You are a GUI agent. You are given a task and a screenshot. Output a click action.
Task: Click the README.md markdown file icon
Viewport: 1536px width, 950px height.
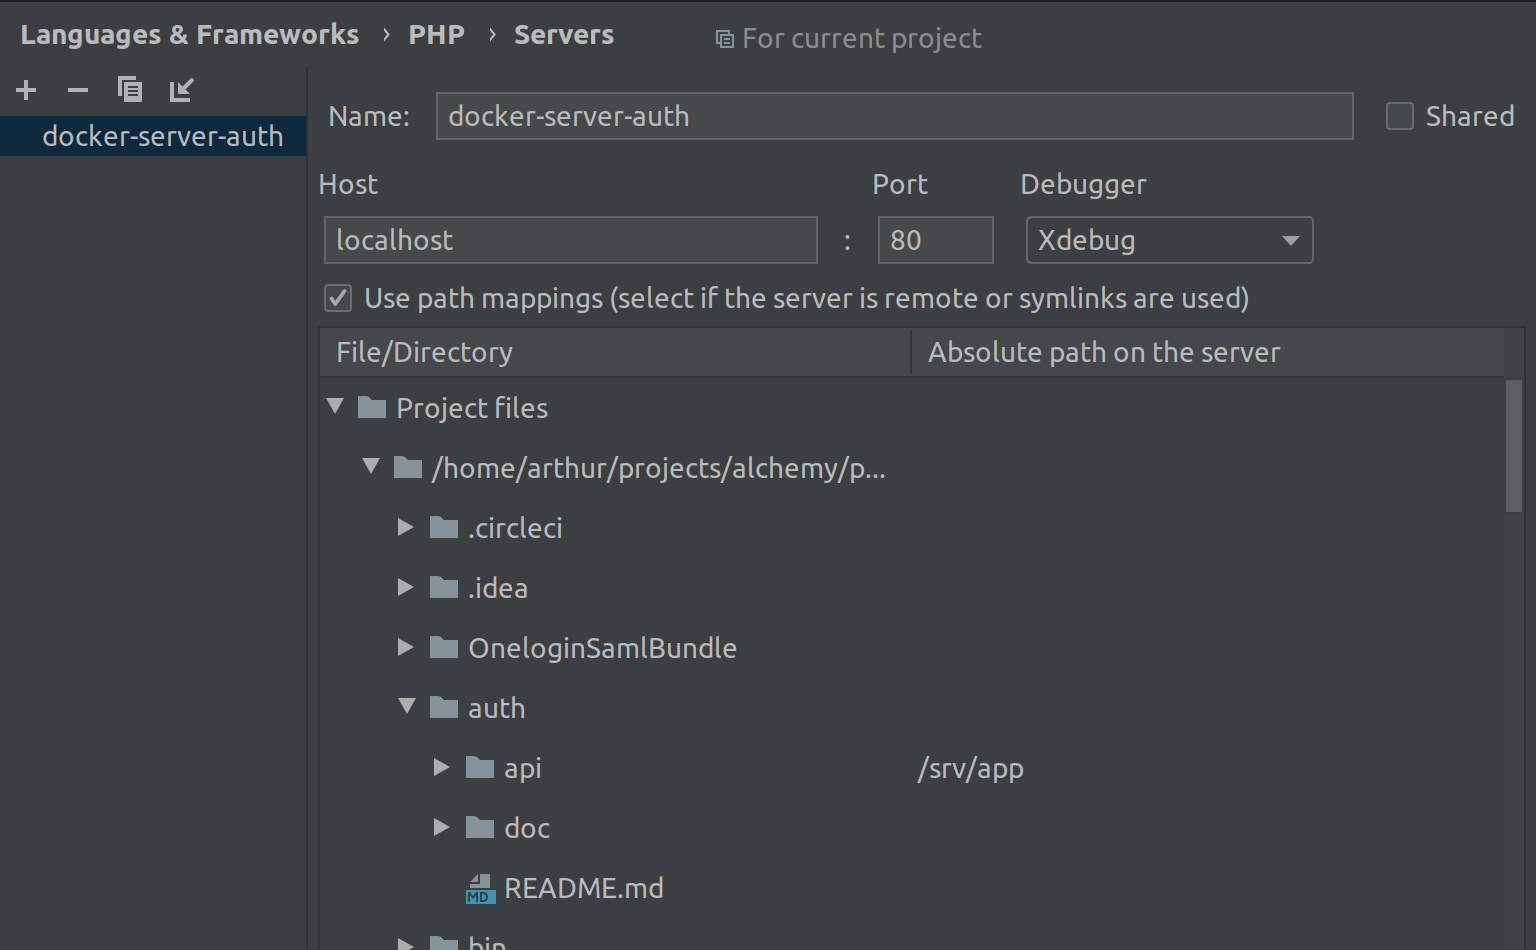[481, 888]
